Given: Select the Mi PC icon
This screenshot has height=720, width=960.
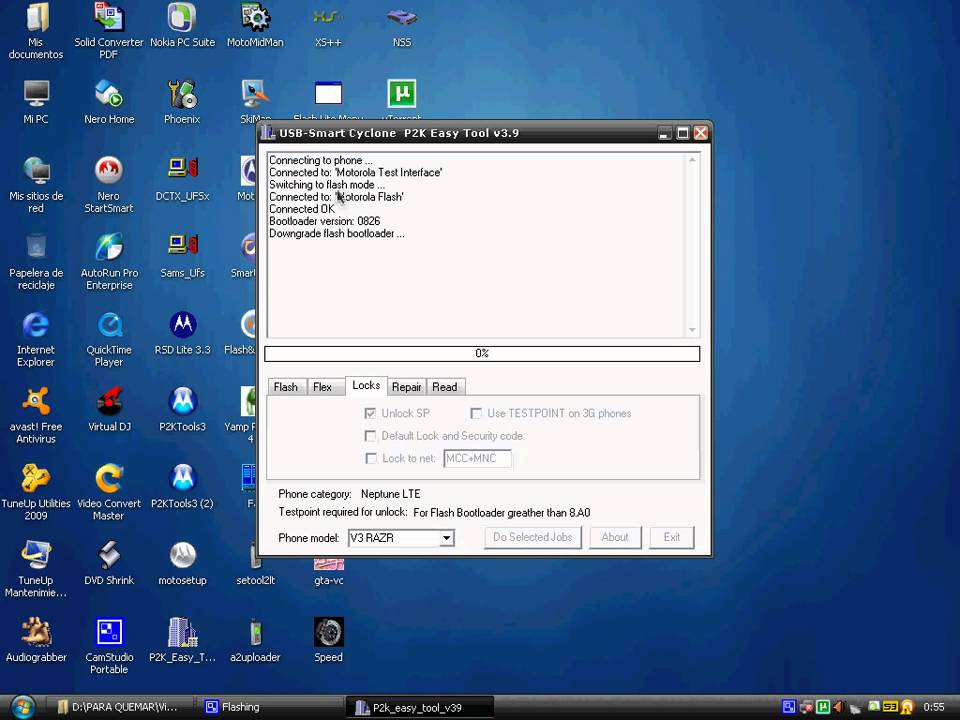Looking at the screenshot, I should (36, 102).
